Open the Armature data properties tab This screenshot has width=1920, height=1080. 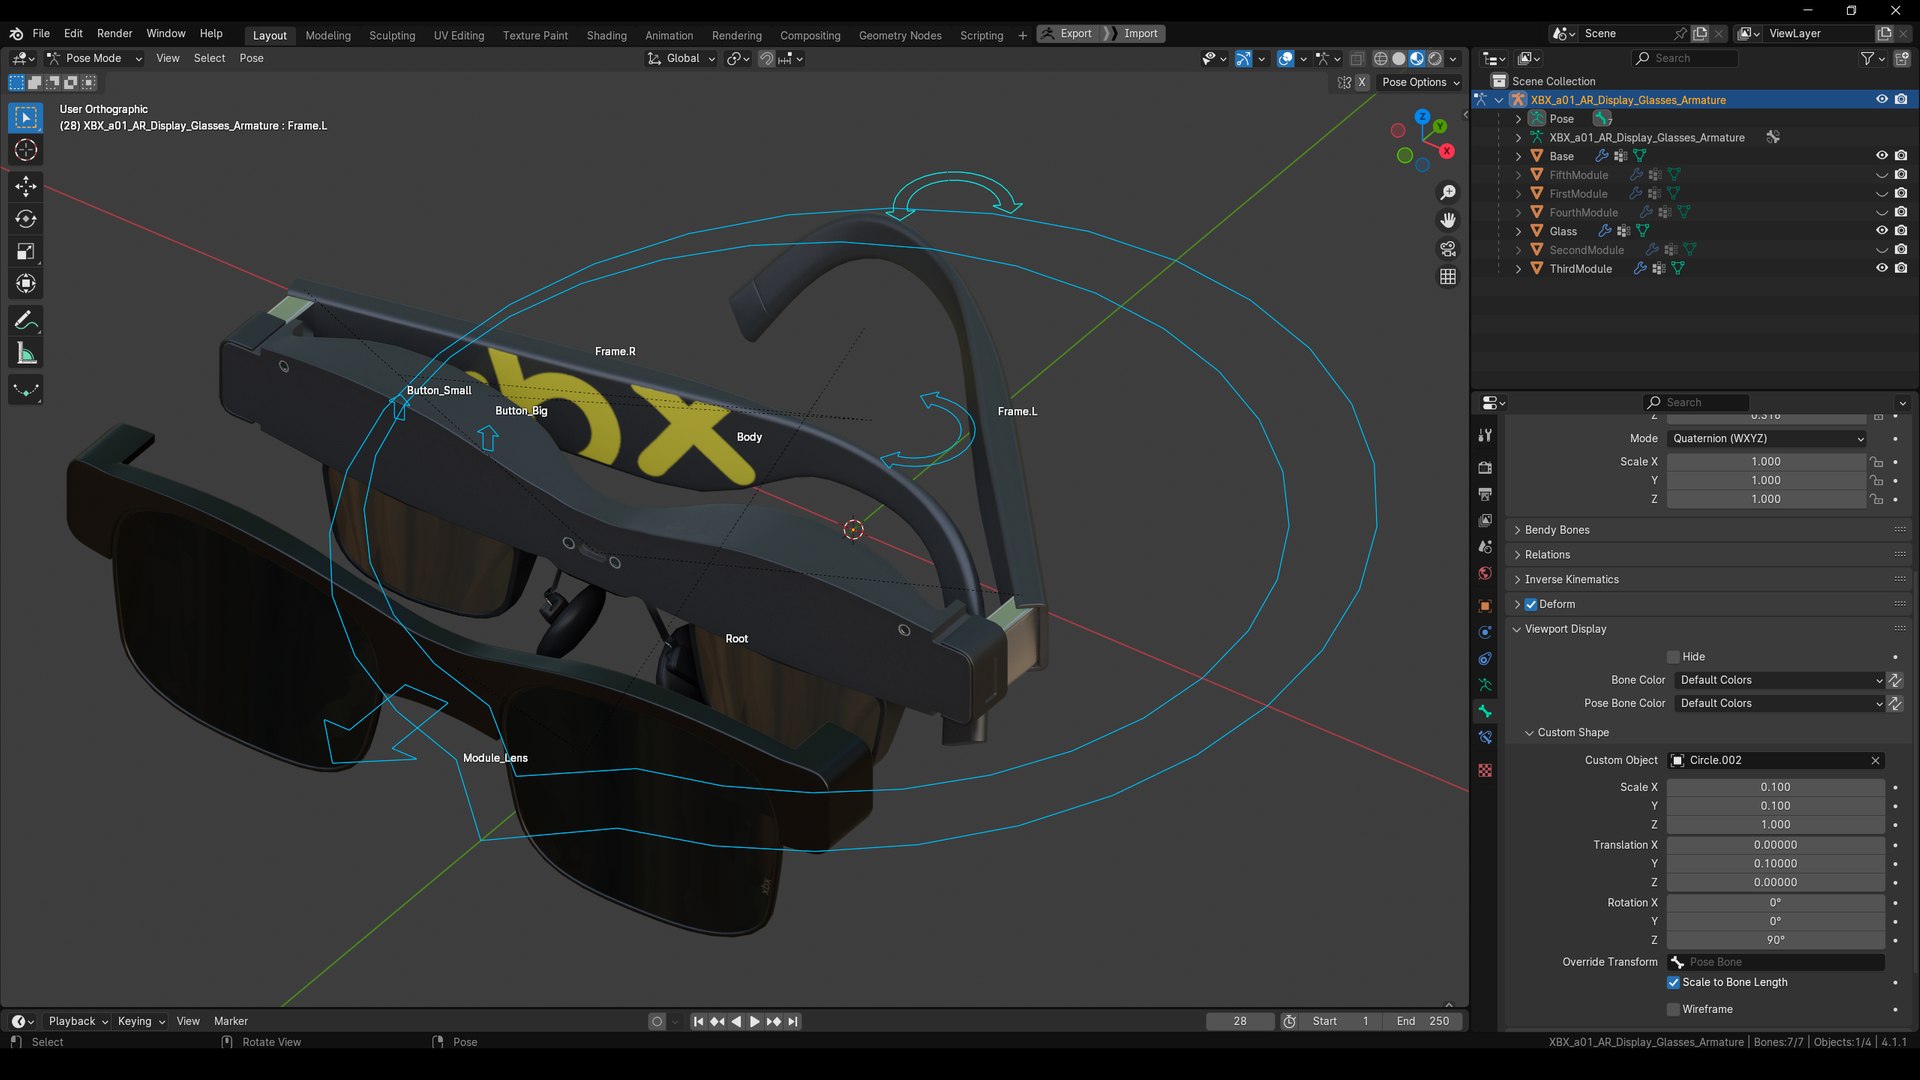tap(1485, 685)
